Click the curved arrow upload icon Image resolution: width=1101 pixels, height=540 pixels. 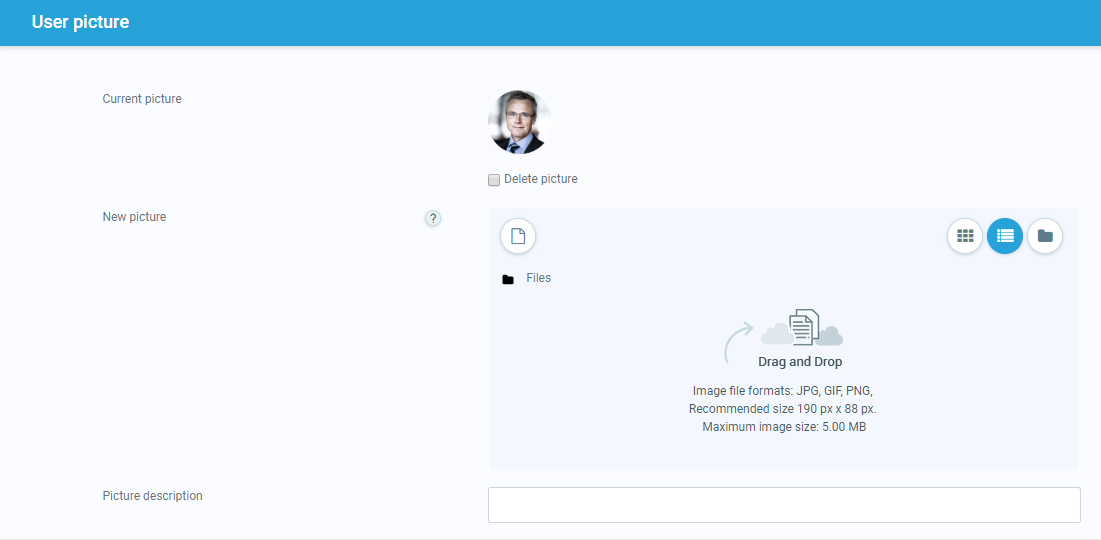click(737, 342)
